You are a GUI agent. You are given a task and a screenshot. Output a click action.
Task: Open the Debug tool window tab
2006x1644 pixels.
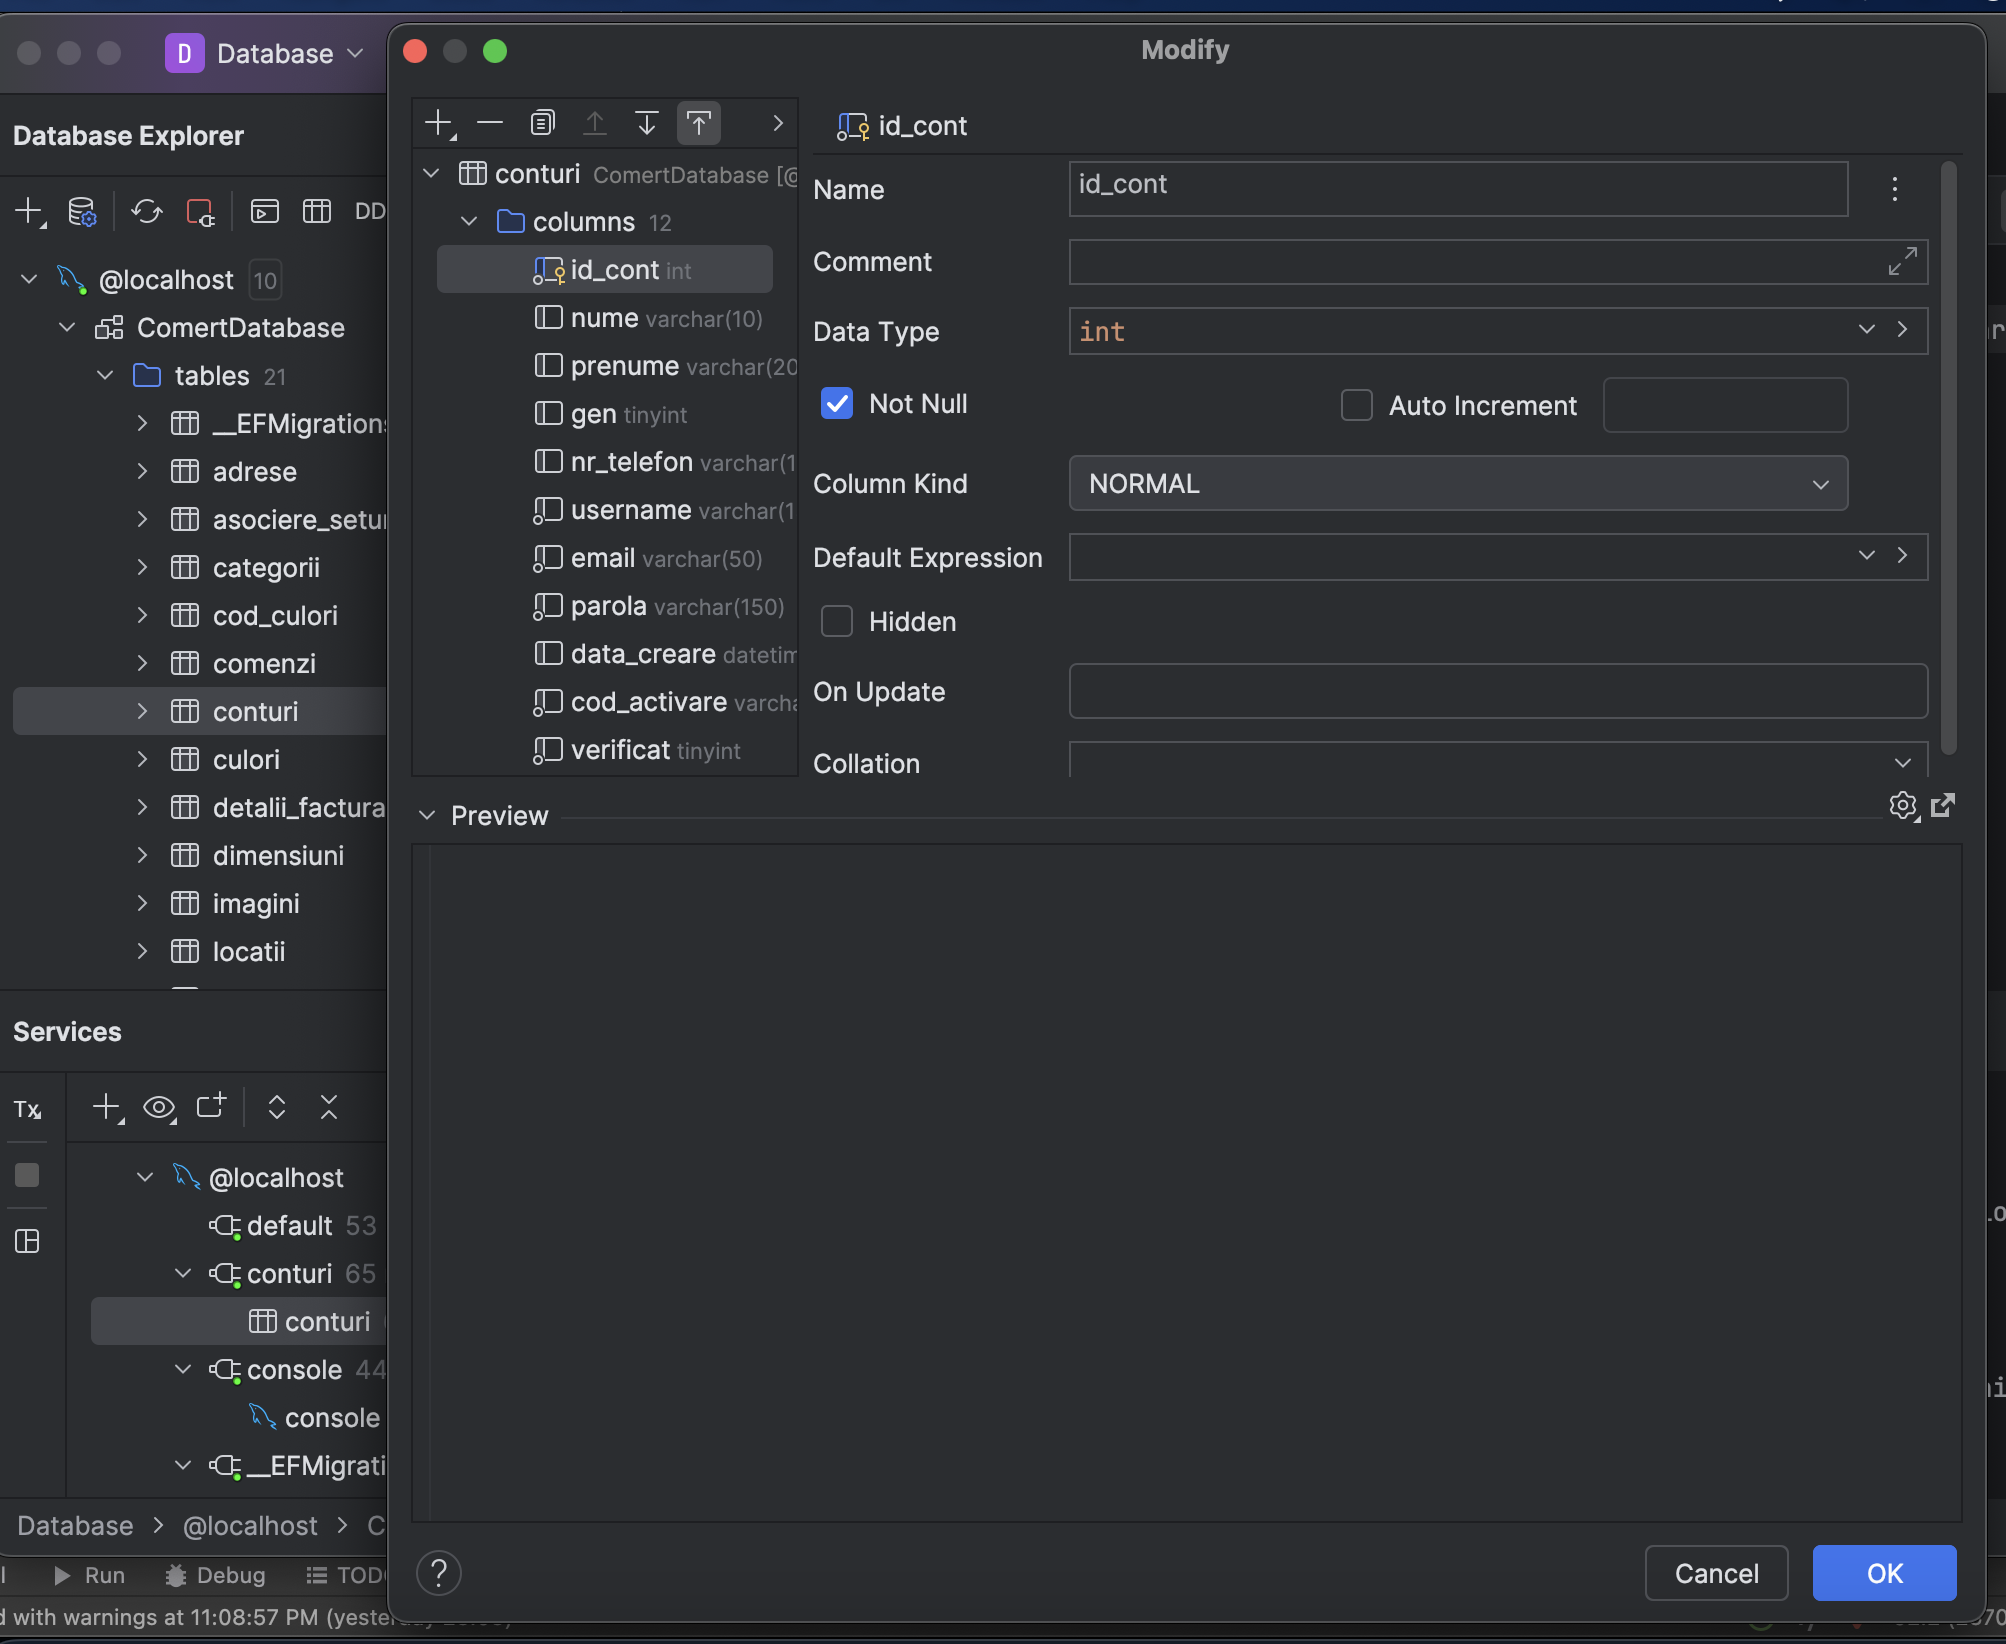tap(216, 1576)
